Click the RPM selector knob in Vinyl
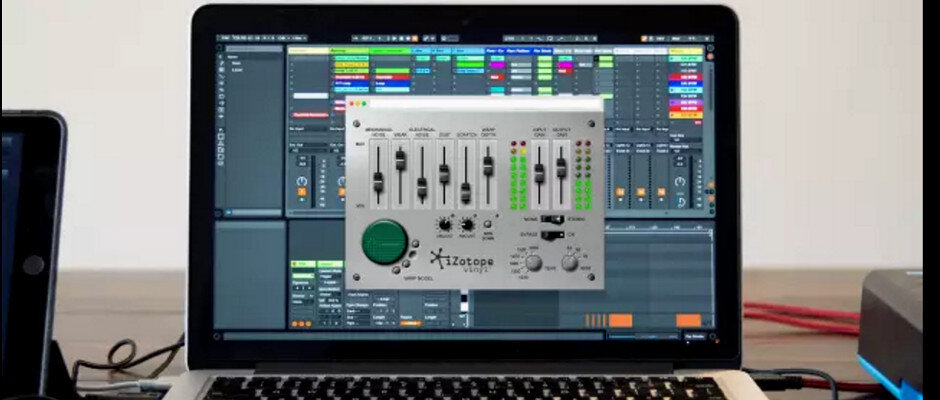This screenshot has width=940, height=400. [570, 262]
